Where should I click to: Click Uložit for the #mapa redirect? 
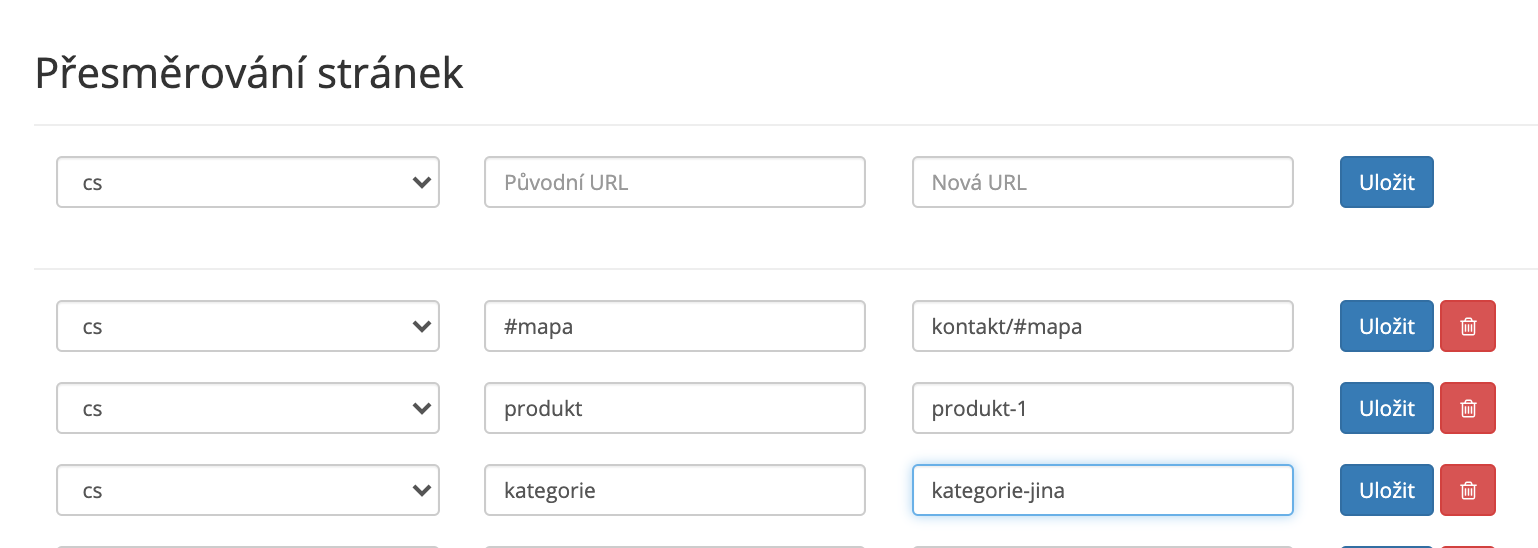coord(1387,326)
